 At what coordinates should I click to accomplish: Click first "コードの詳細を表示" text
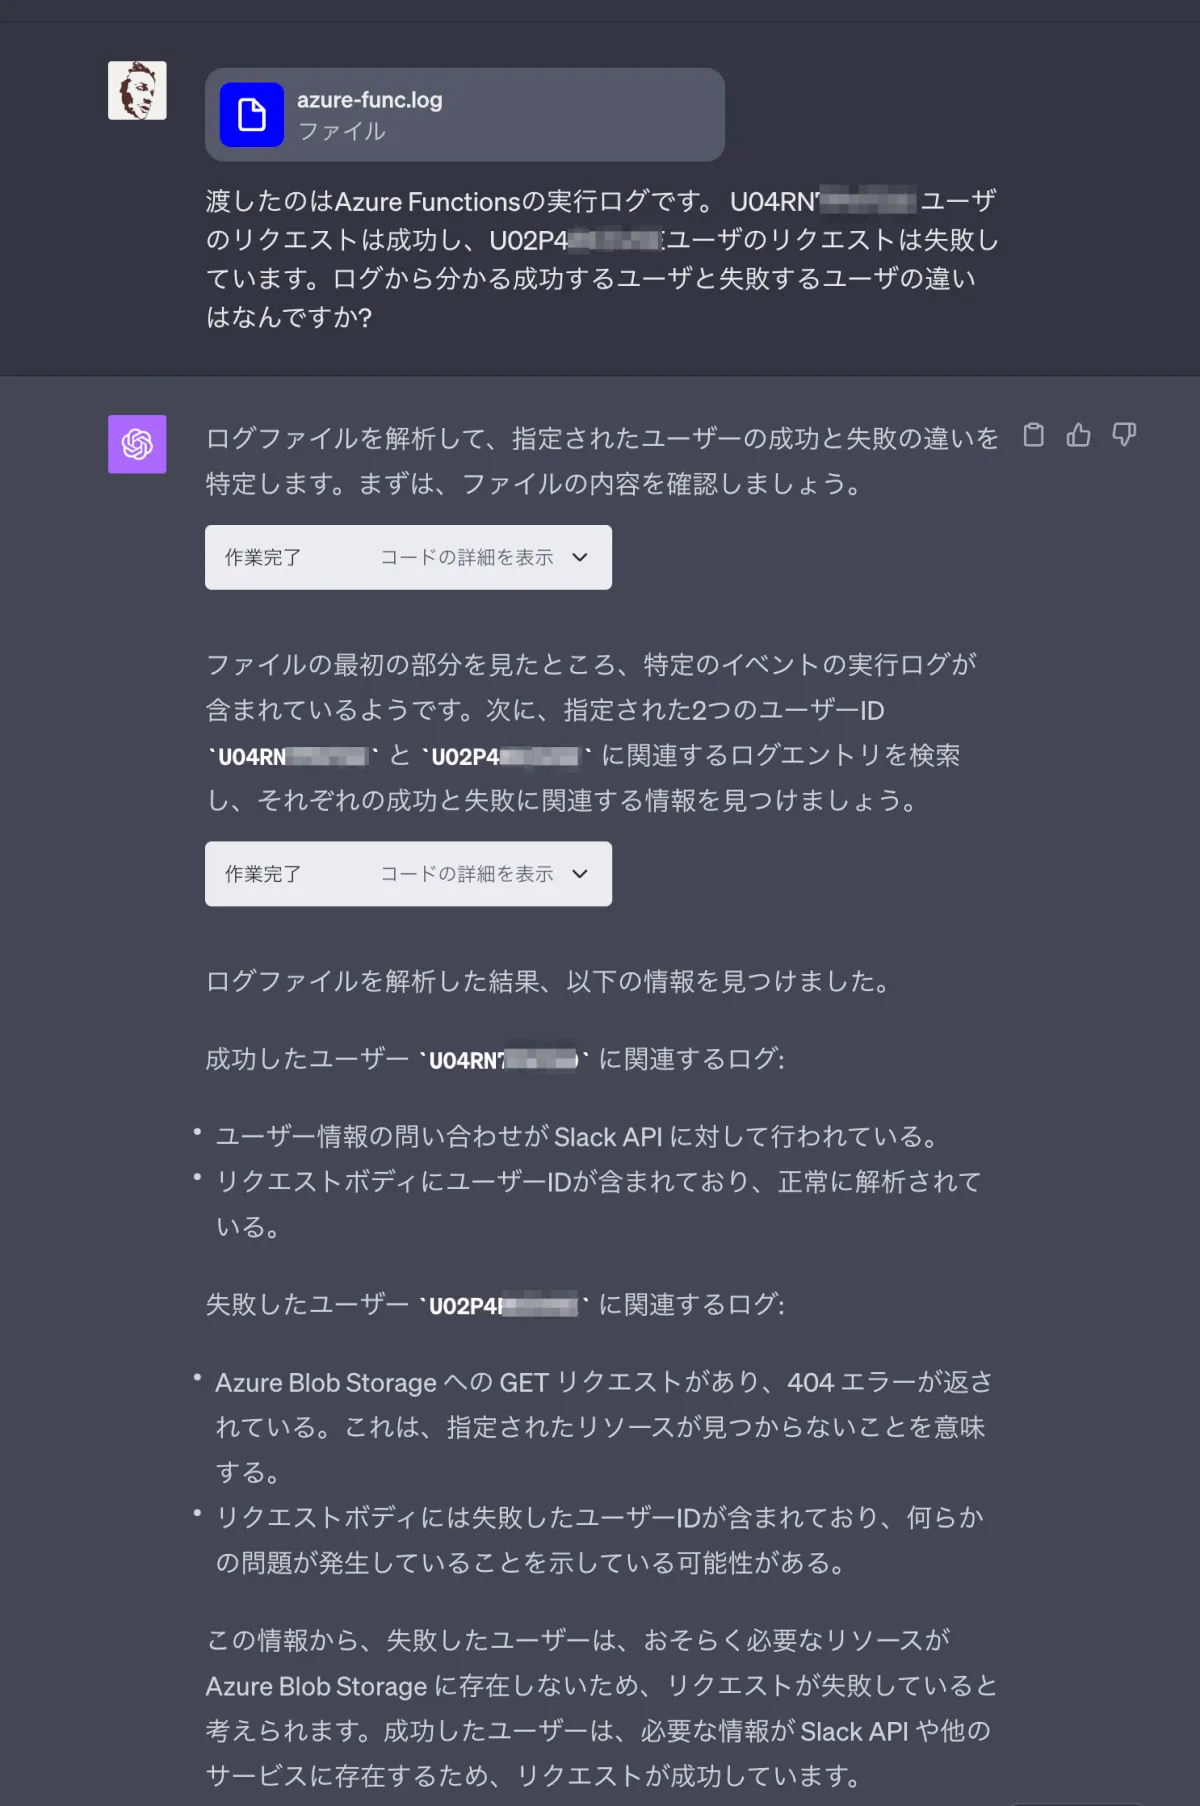466,557
